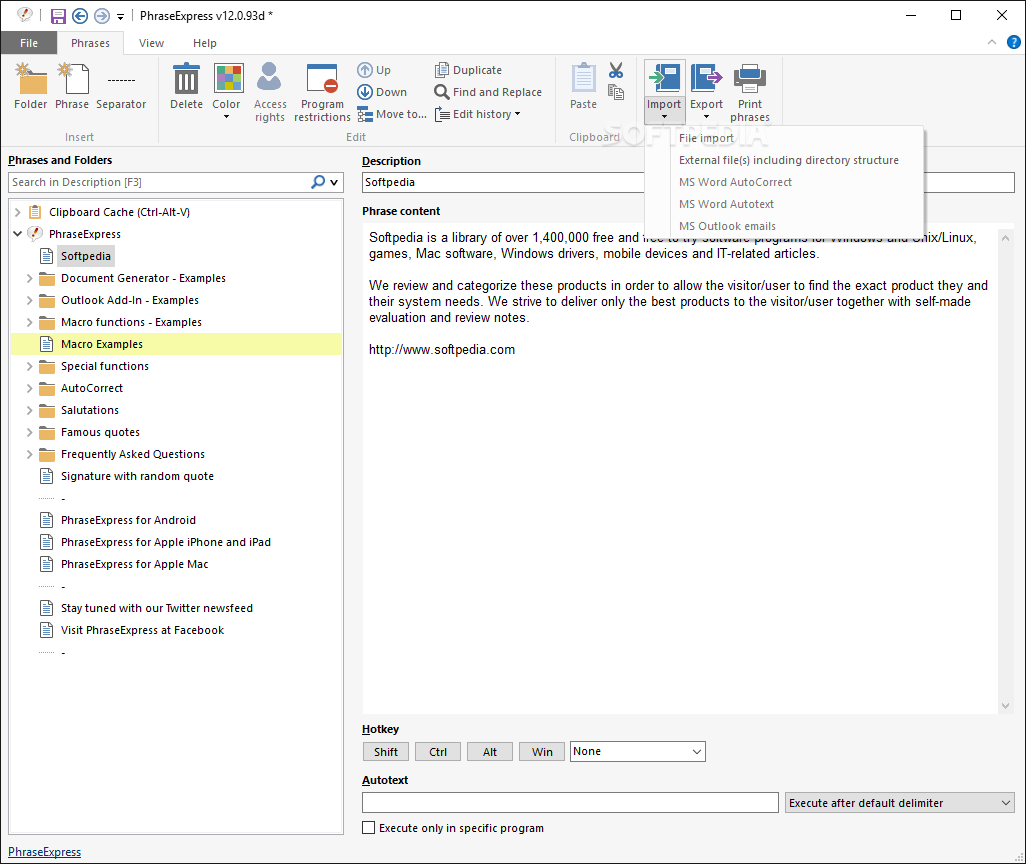
Task: Expand Clipboard Cache tree node
Action: click(x=18, y=212)
